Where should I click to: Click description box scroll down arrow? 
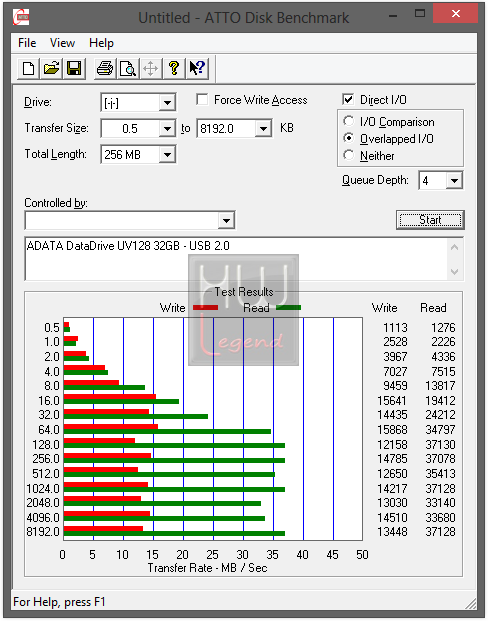point(455,272)
